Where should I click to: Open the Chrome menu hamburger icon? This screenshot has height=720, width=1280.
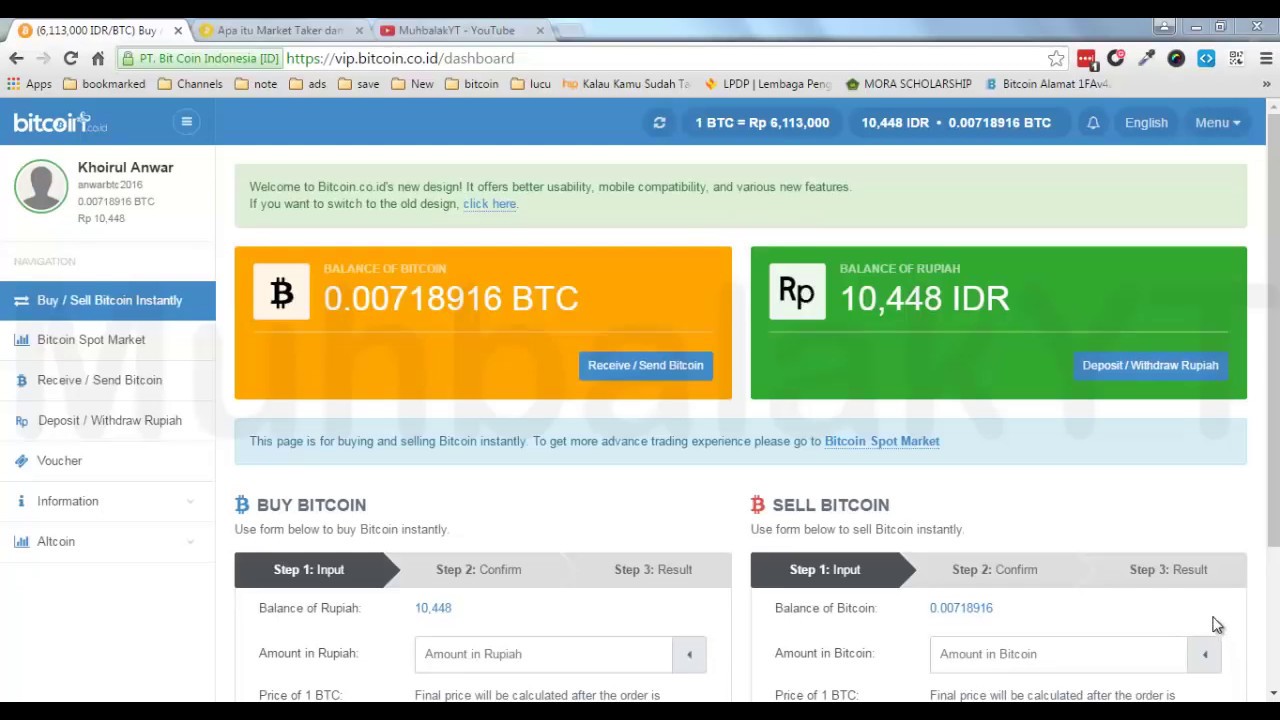pos(1266,59)
